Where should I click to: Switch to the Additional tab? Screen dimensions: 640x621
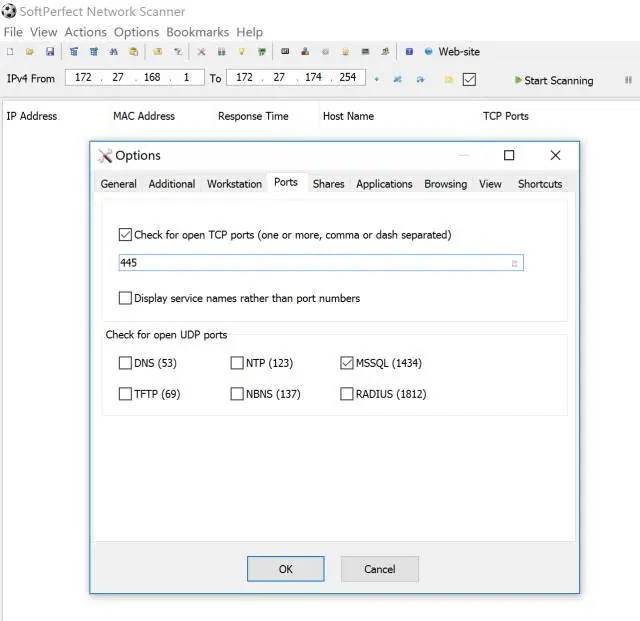[172, 184]
